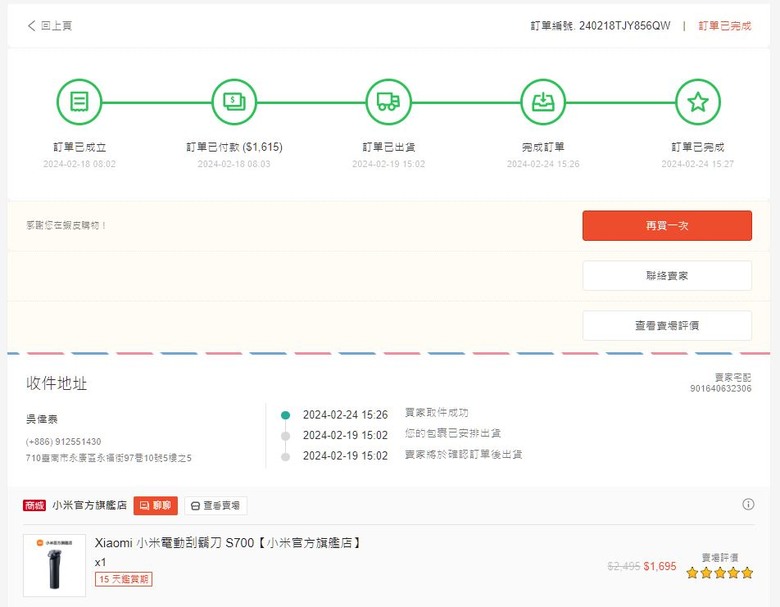Image resolution: width=780 pixels, height=607 pixels.
Task: Click the green 買家取件成功 tracking dot
Action: 286,415
